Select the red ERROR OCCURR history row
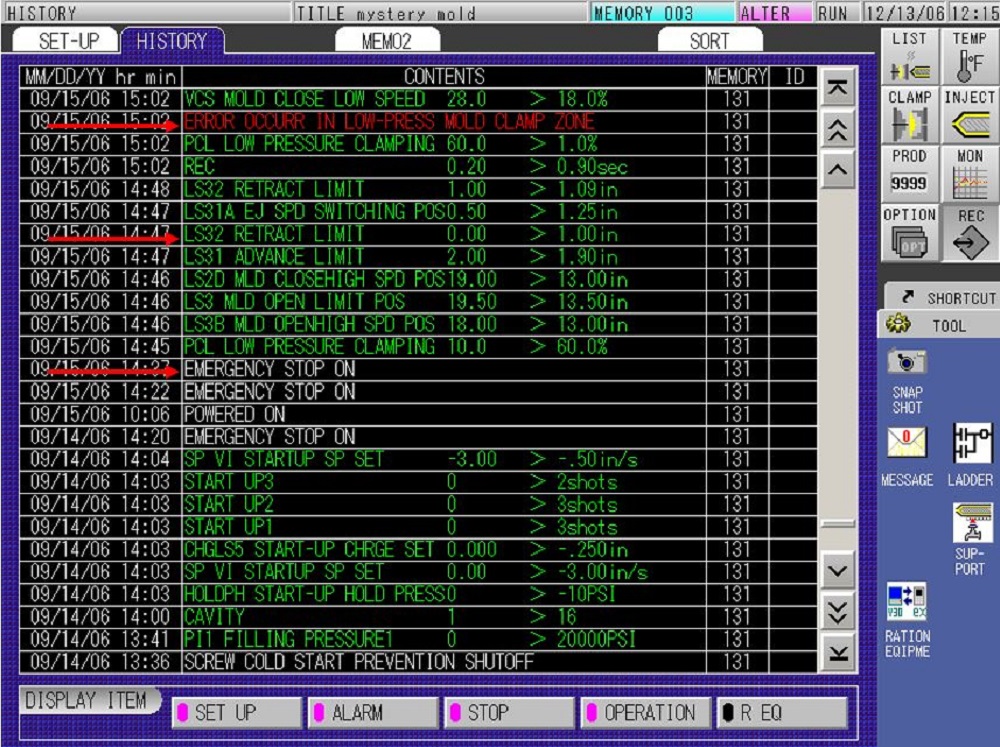 390,122
